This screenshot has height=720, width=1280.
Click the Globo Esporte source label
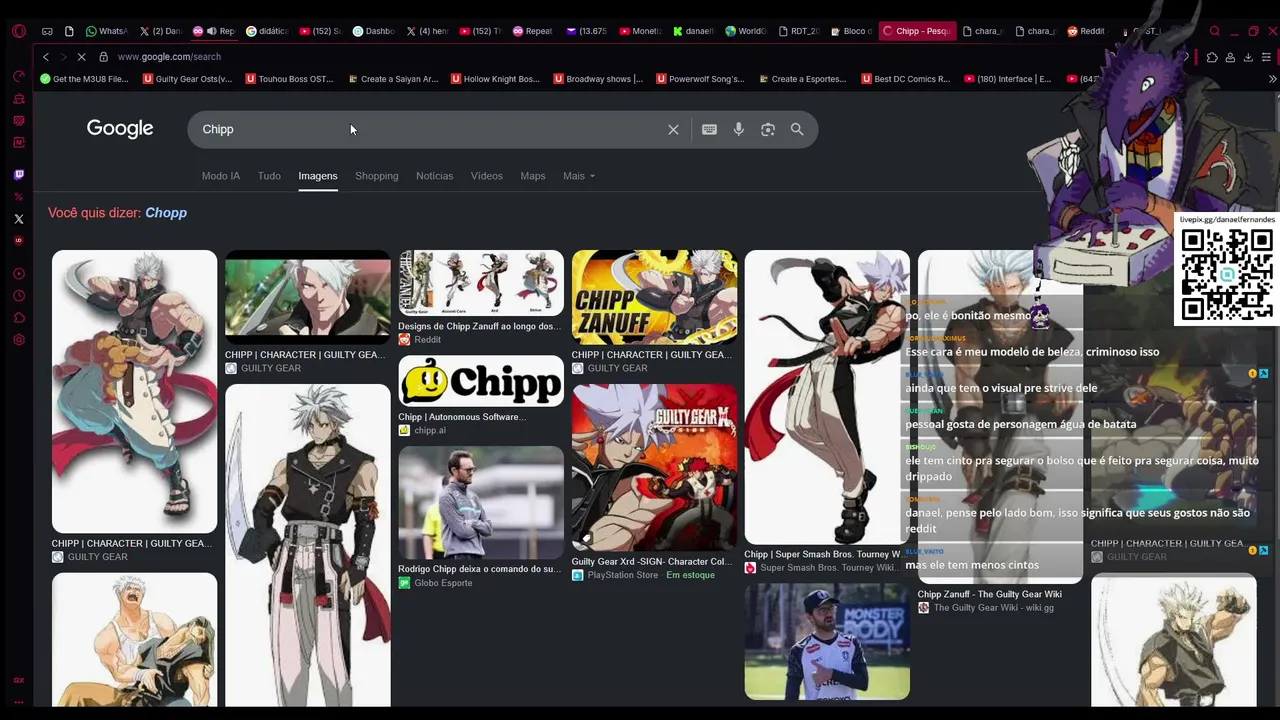tap(443, 583)
